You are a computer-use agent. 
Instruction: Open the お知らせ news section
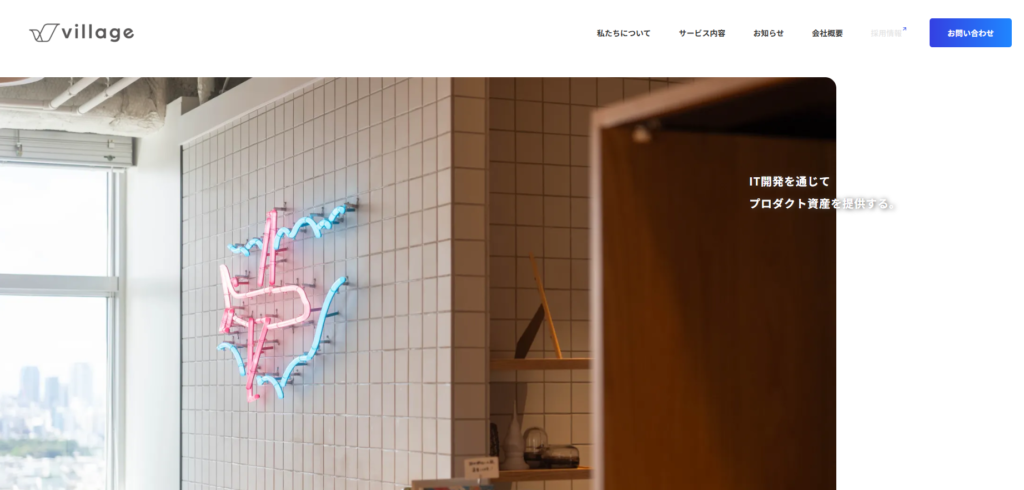click(x=768, y=33)
